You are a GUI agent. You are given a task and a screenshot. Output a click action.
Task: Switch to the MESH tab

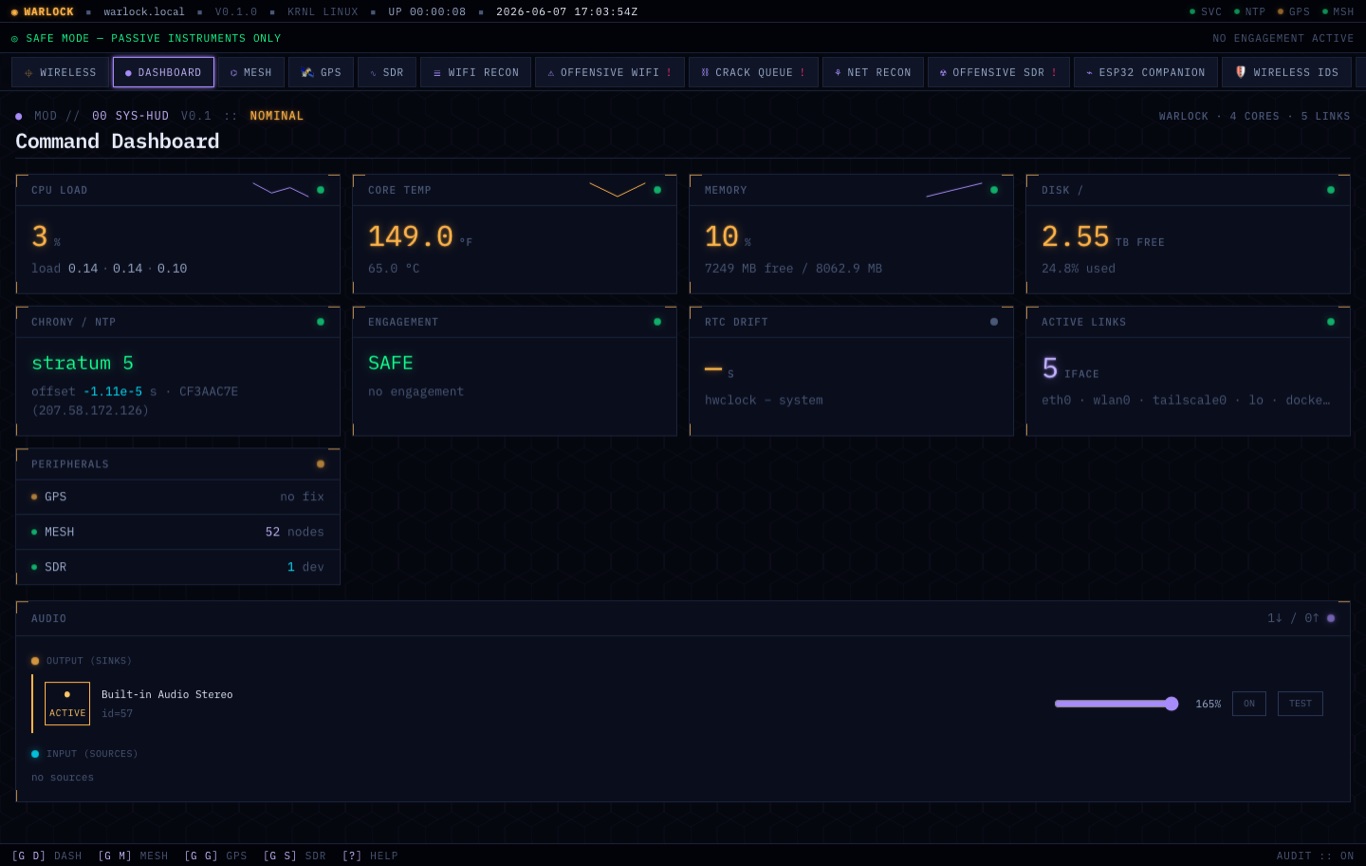251,72
